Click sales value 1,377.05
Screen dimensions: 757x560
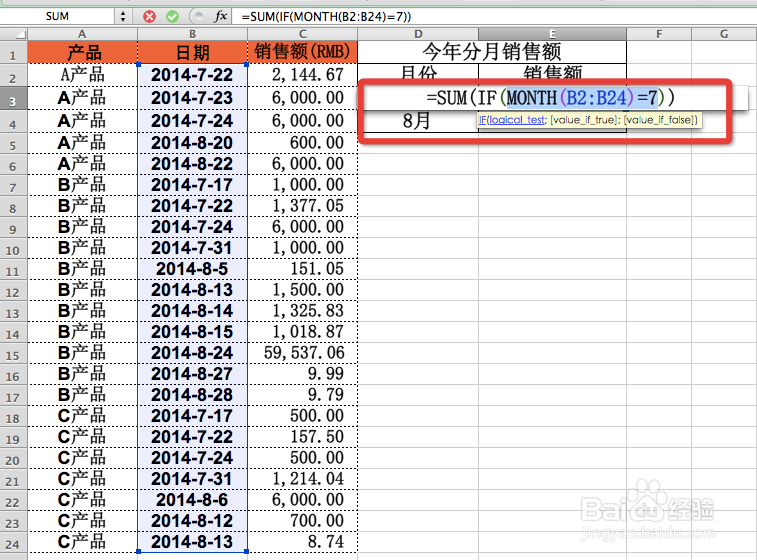[x=303, y=206]
